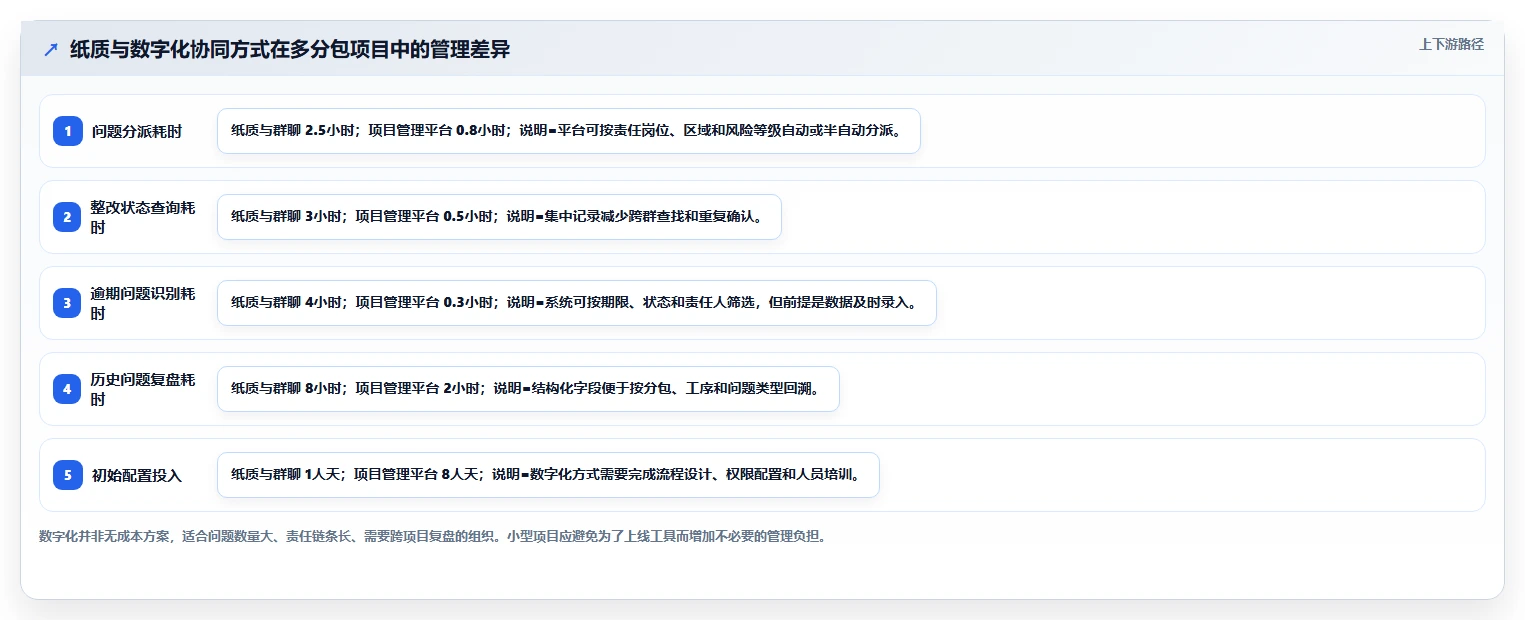Viewport: 1525px width, 620px height.
Task: Open the detail box starting 纸质与群聊 3小时
Action: pyautogui.click(x=499, y=217)
